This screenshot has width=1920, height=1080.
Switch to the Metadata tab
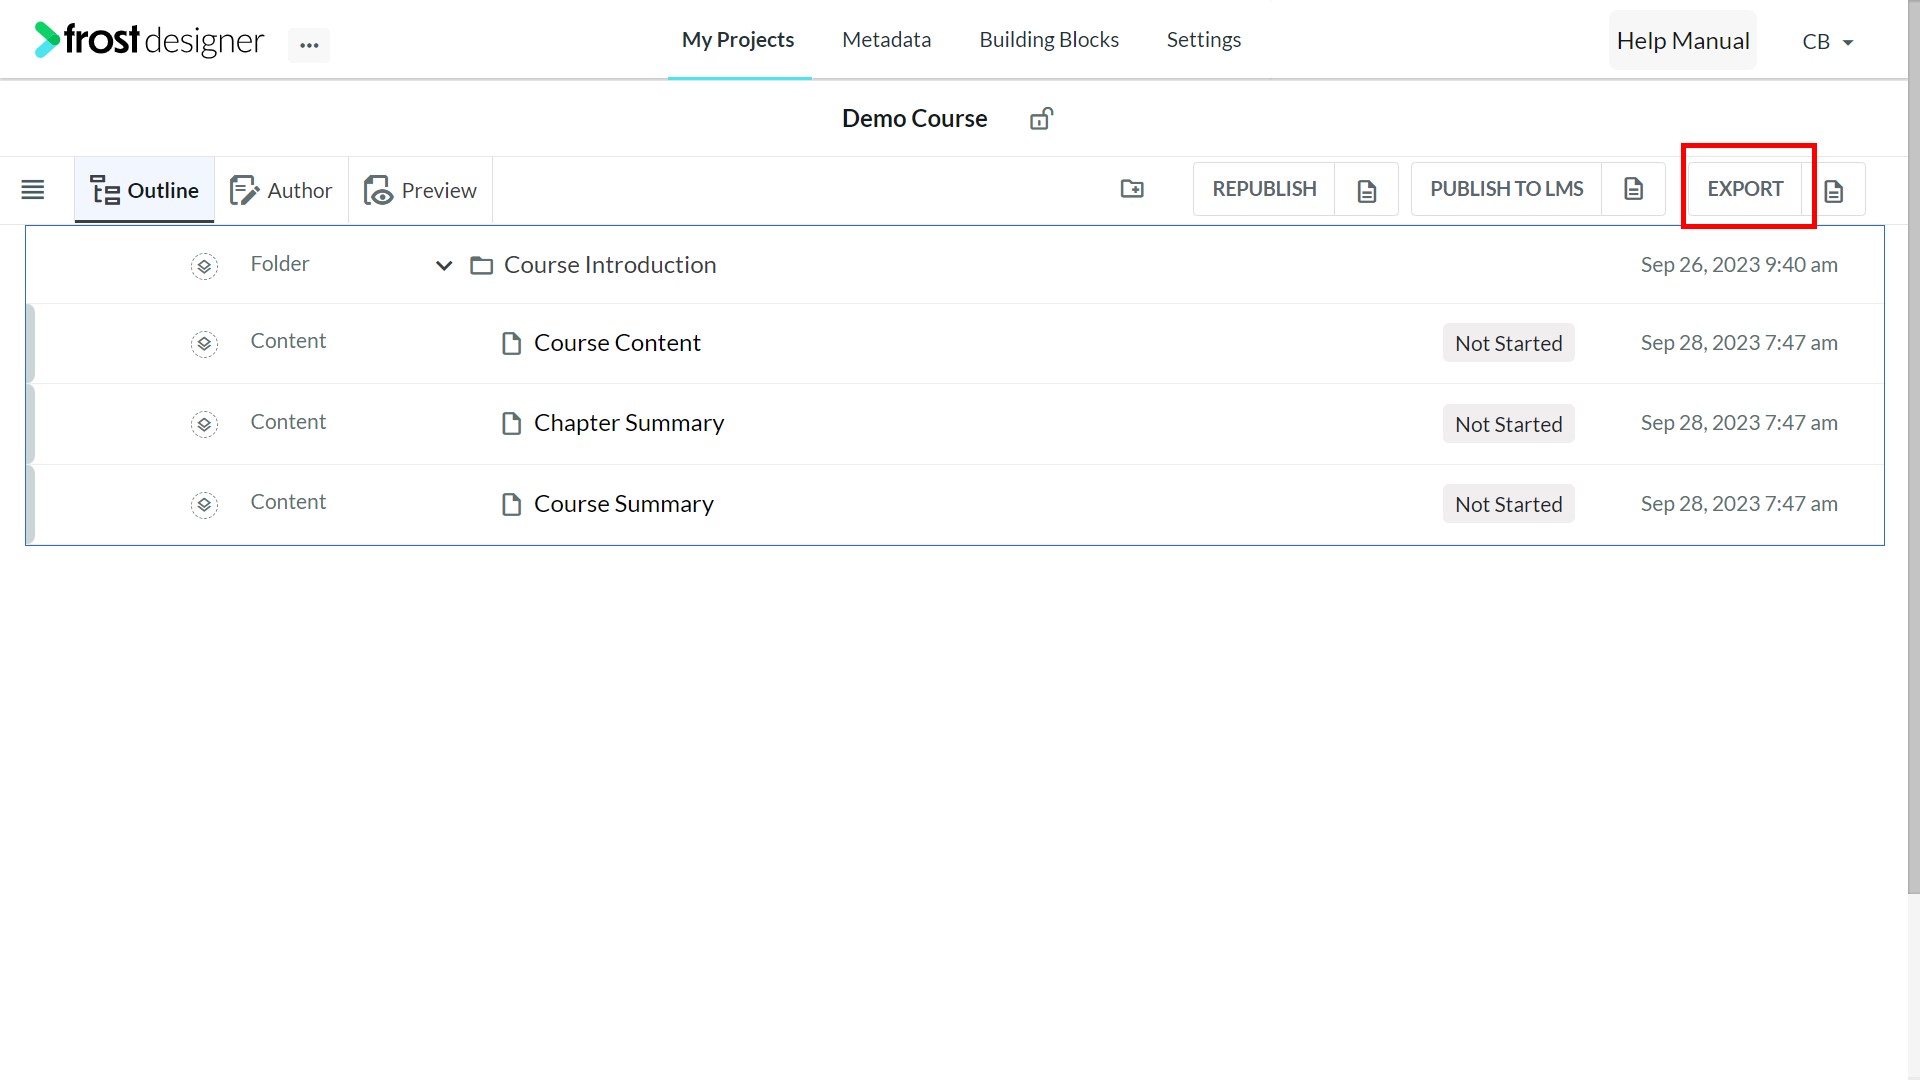(x=886, y=40)
